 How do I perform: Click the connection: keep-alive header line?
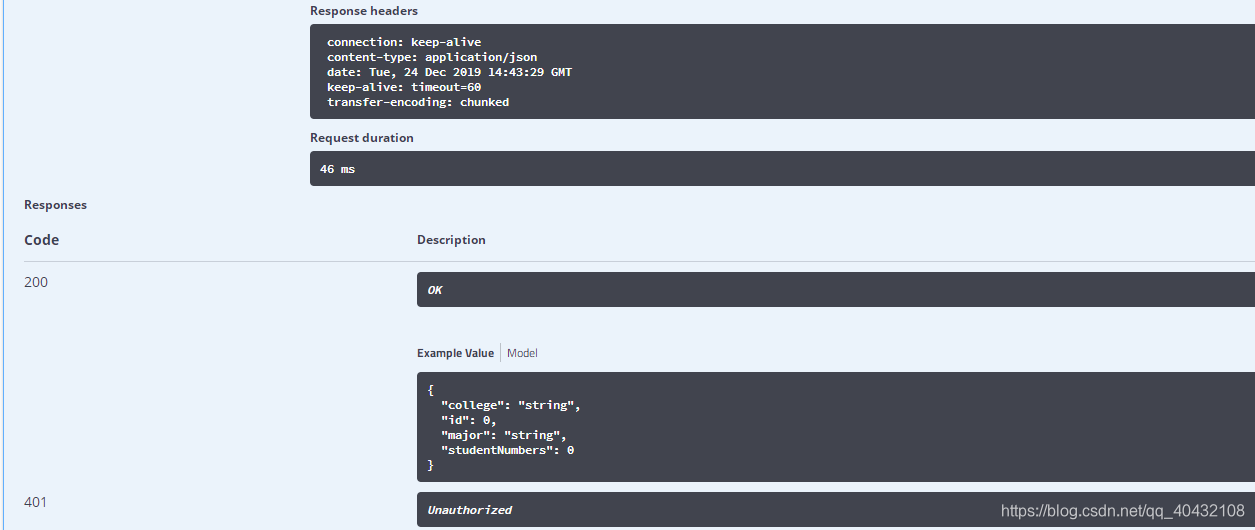(x=404, y=42)
